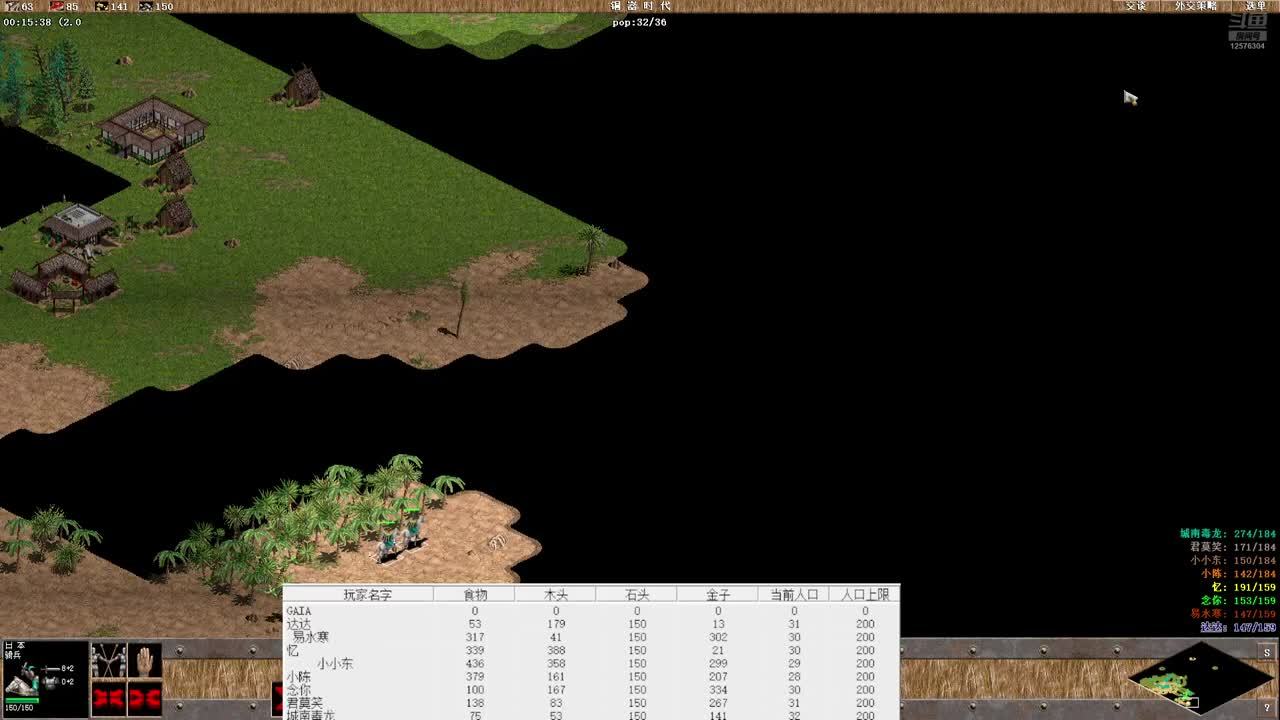Click the right red command icon

[x=145, y=698]
